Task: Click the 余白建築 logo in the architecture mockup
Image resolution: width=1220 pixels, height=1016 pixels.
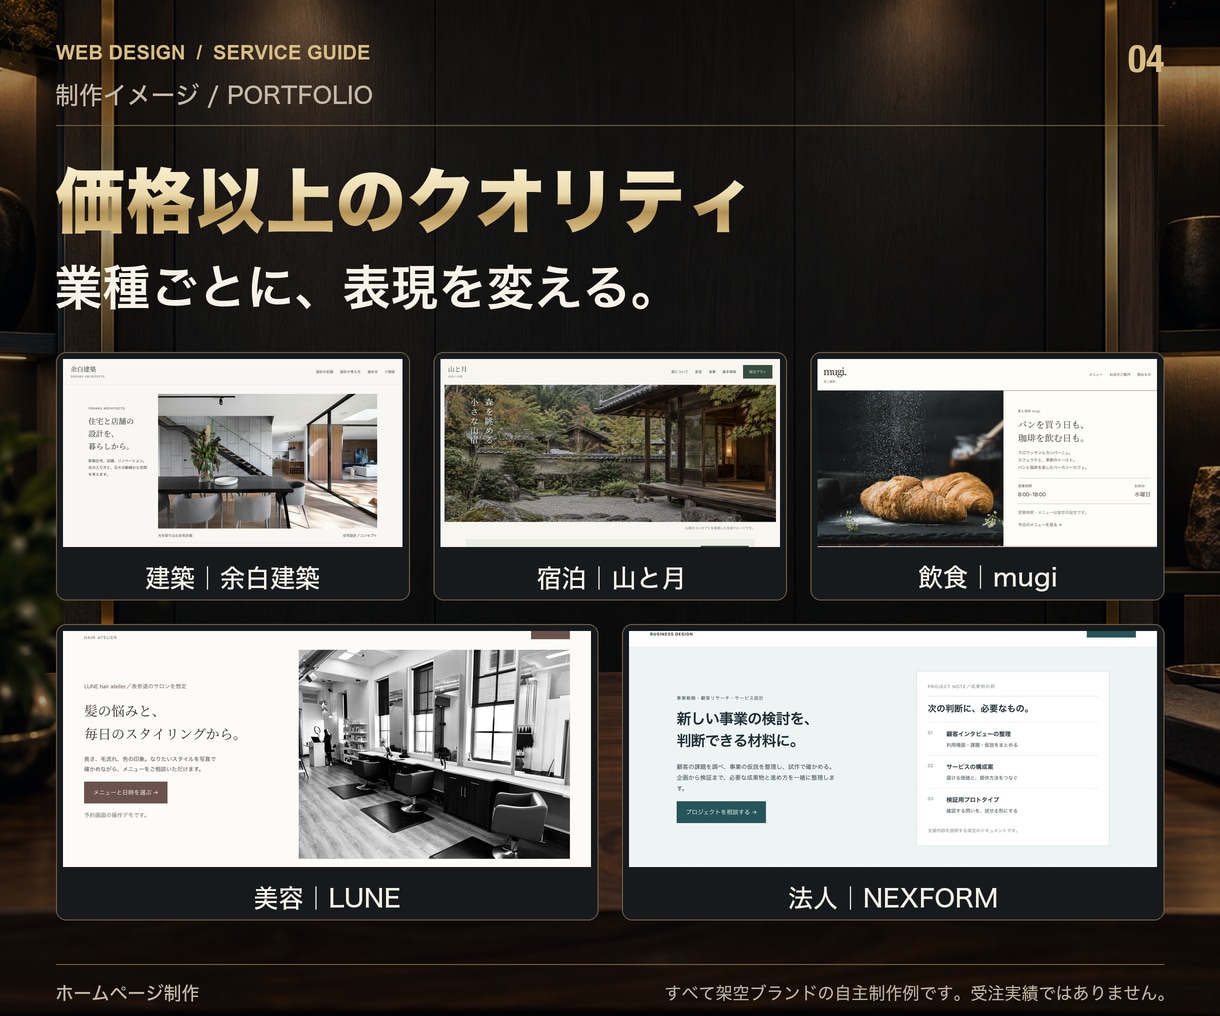Action: pyautogui.click(x=86, y=370)
